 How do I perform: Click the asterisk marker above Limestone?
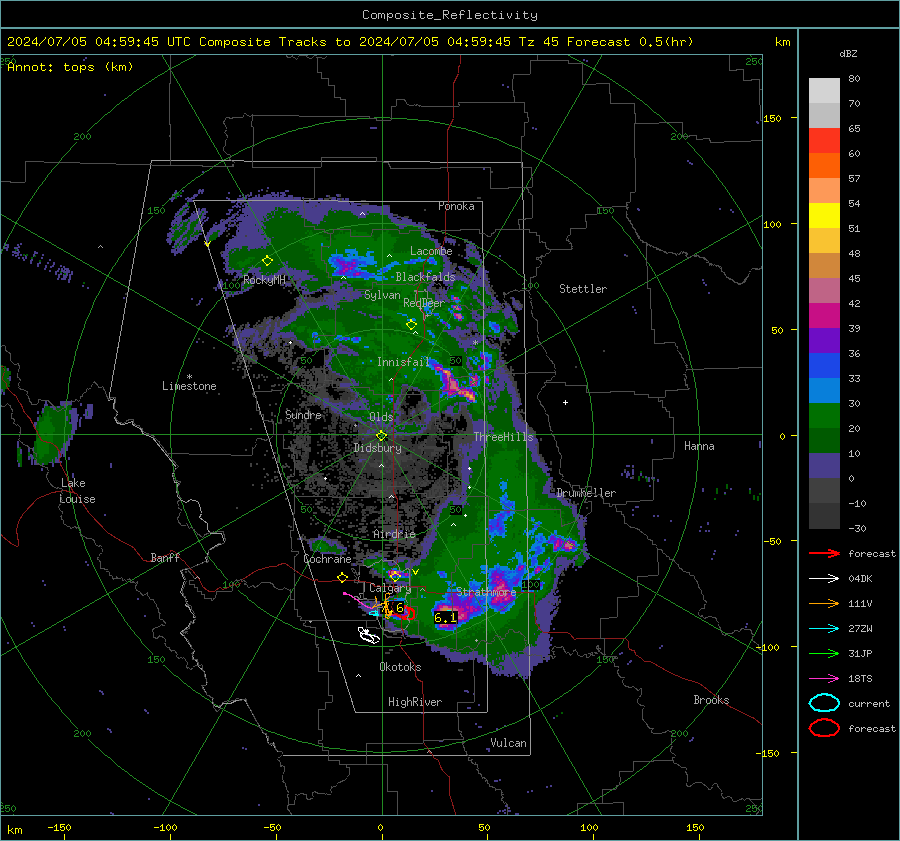pos(189,377)
